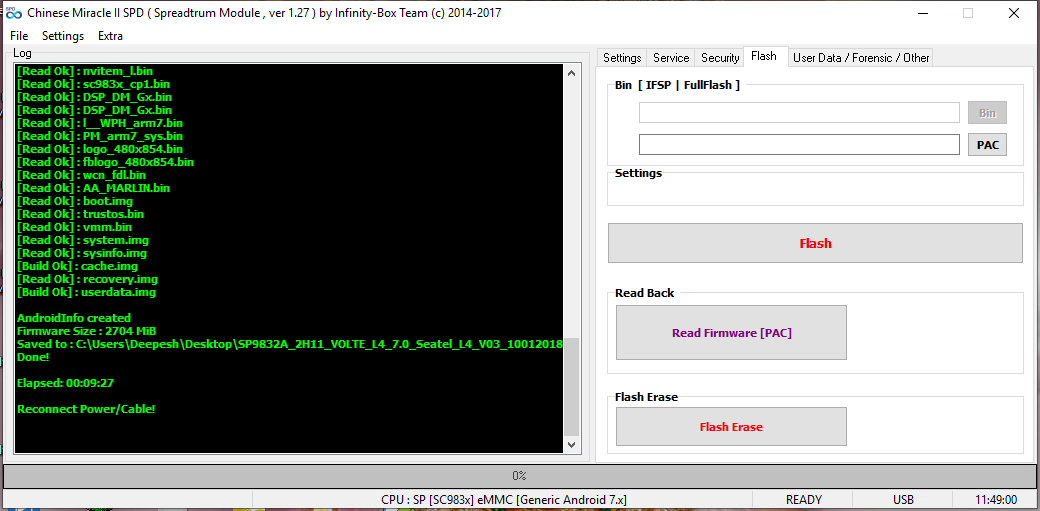
Task: Minimize the Chinese Miracle II window
Action: coord(923,13)
